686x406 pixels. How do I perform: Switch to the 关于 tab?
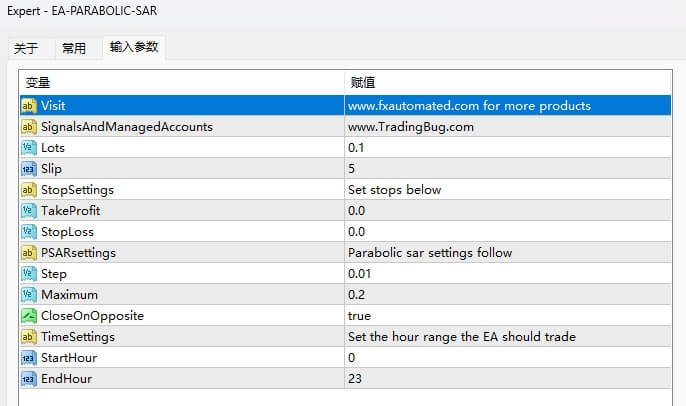pos(26,48)
